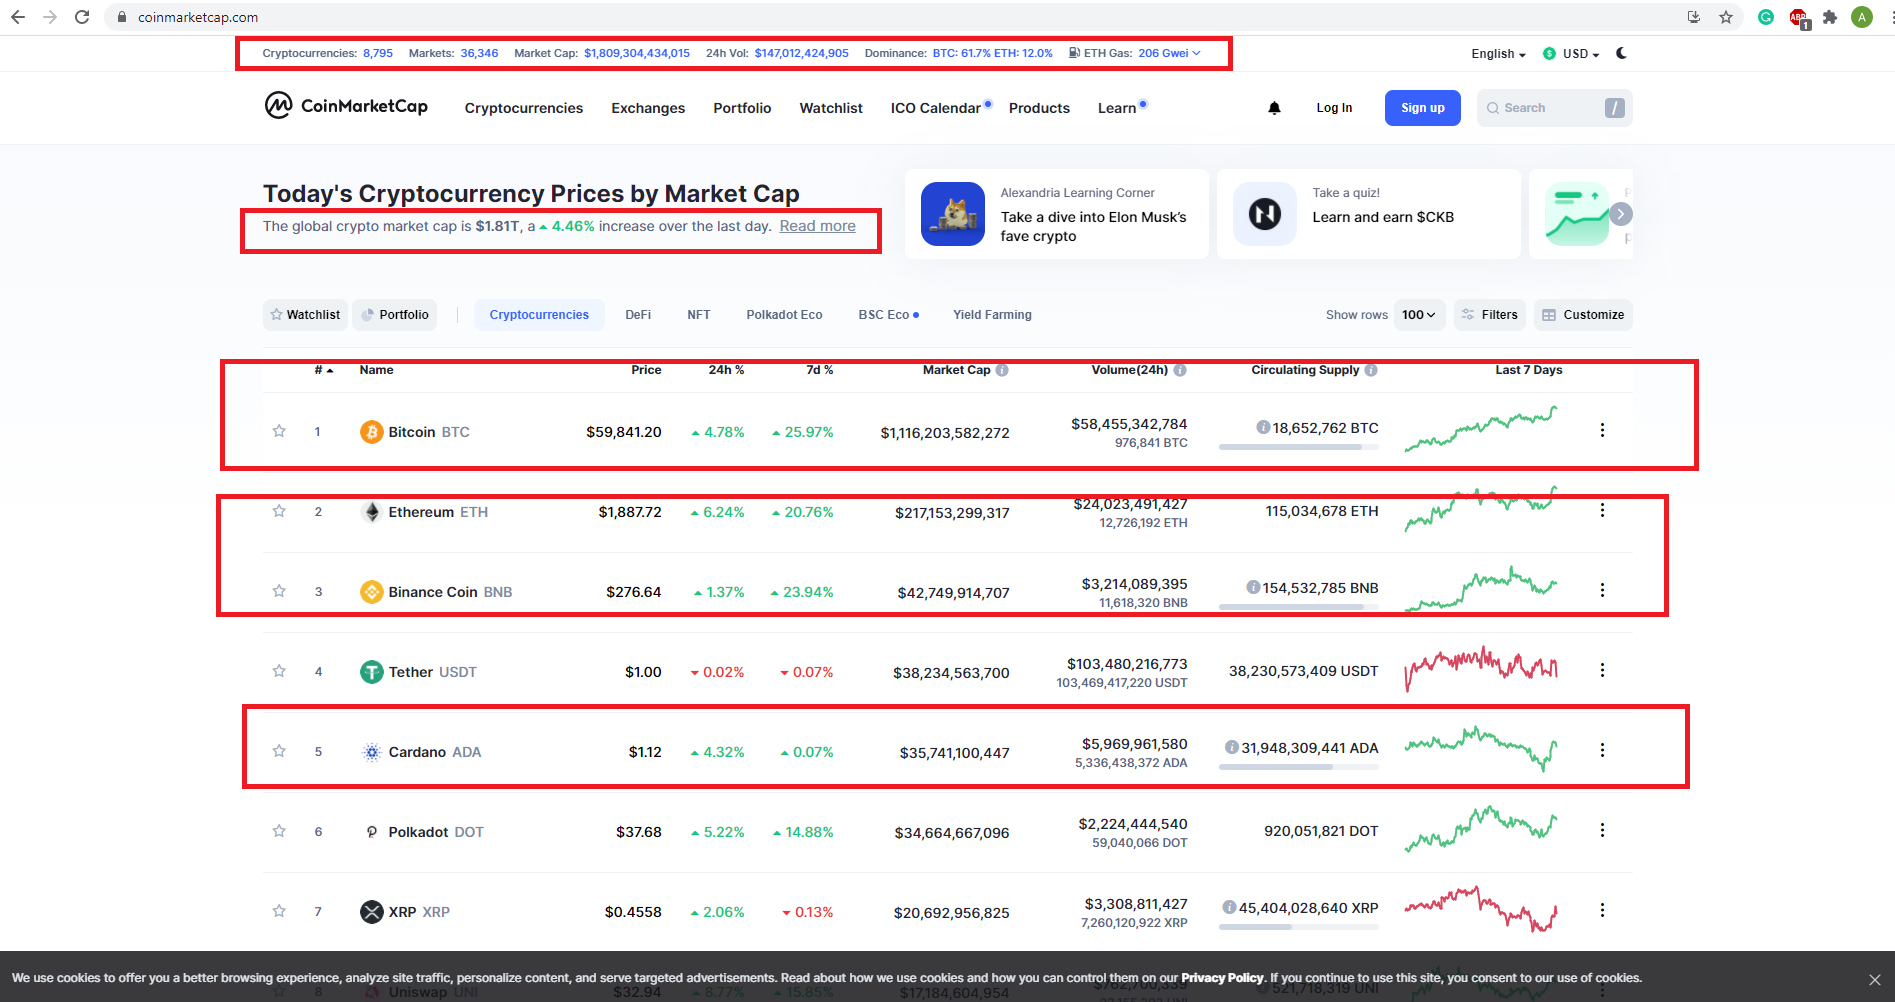
Task: Click the Polkadot coin icon
Action: 372,832
